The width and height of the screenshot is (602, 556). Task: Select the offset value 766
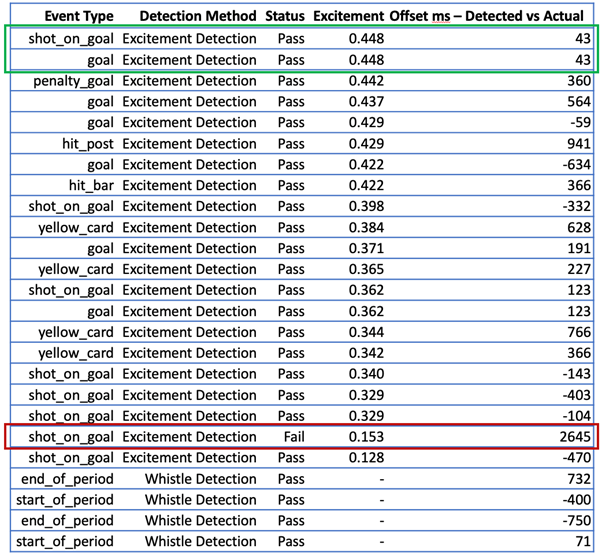(x=579, y=332)
